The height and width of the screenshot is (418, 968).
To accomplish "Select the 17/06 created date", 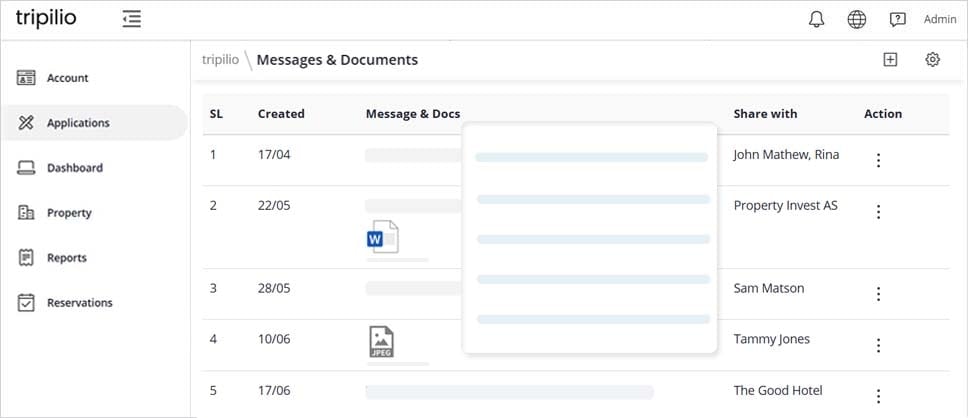I will tap(274, 391).
